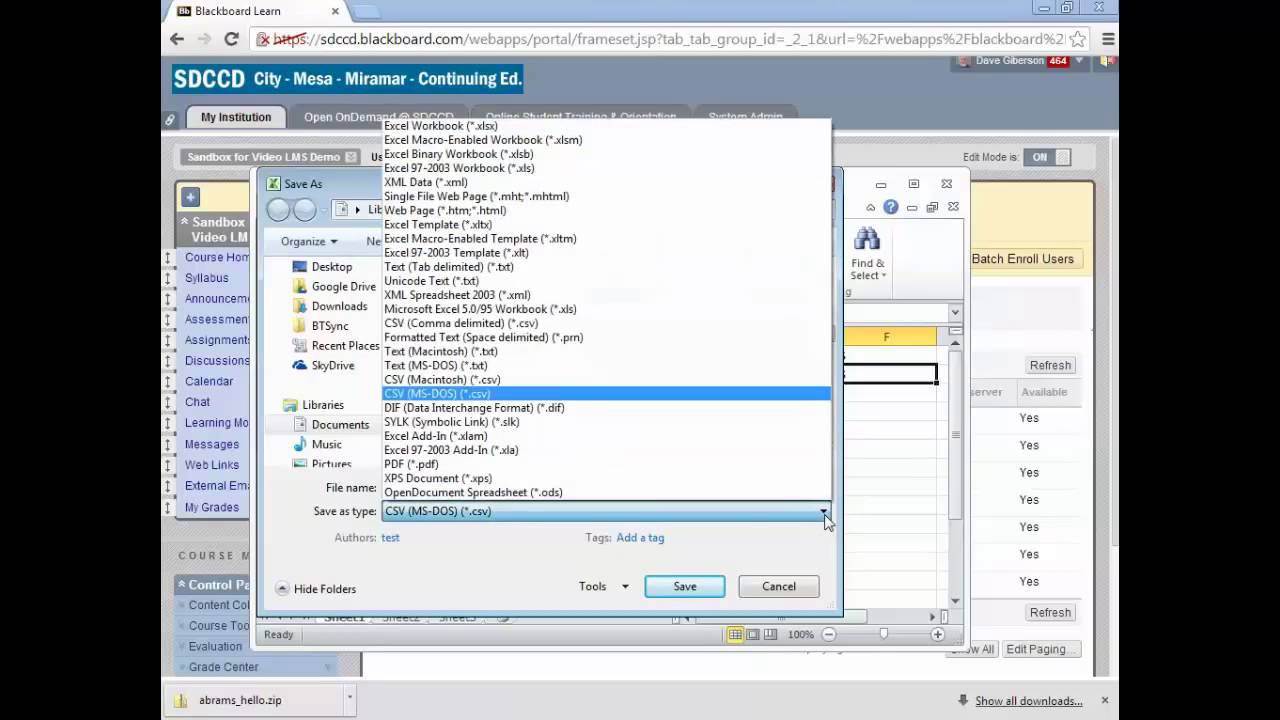The width and height of the screenshot is (1280, 720).
Task: Reload the Blackboard page
Action: (231, 39)
